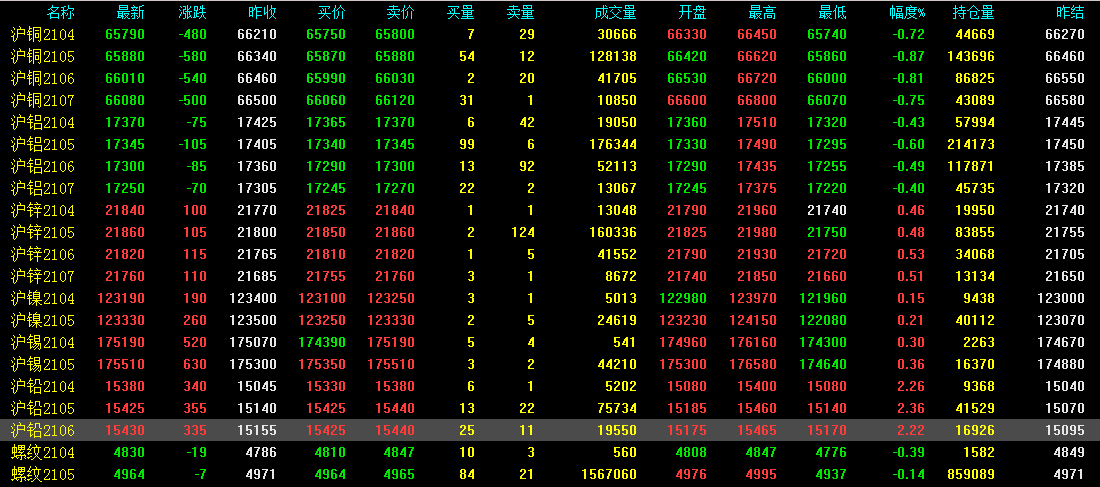The height and width of the screenshot is (487, 1100).
Task: Click volume 1567060 in 螺纹2105 row
Action: point(610,474)
